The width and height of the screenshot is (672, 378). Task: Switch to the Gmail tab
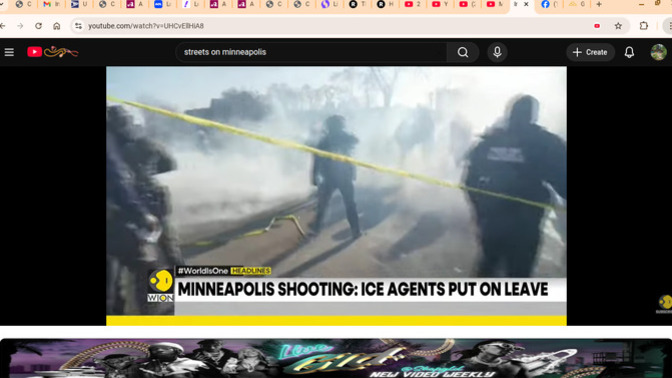(x=51, y=4)
